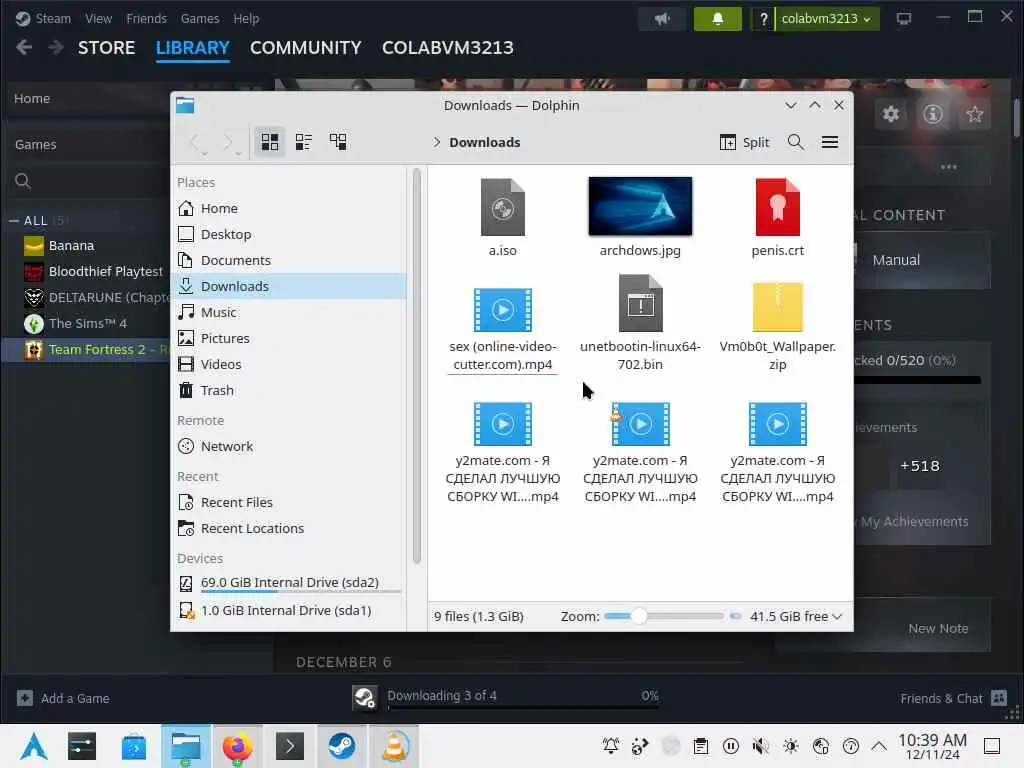Open Downloading 3 of 4 status

441,696
